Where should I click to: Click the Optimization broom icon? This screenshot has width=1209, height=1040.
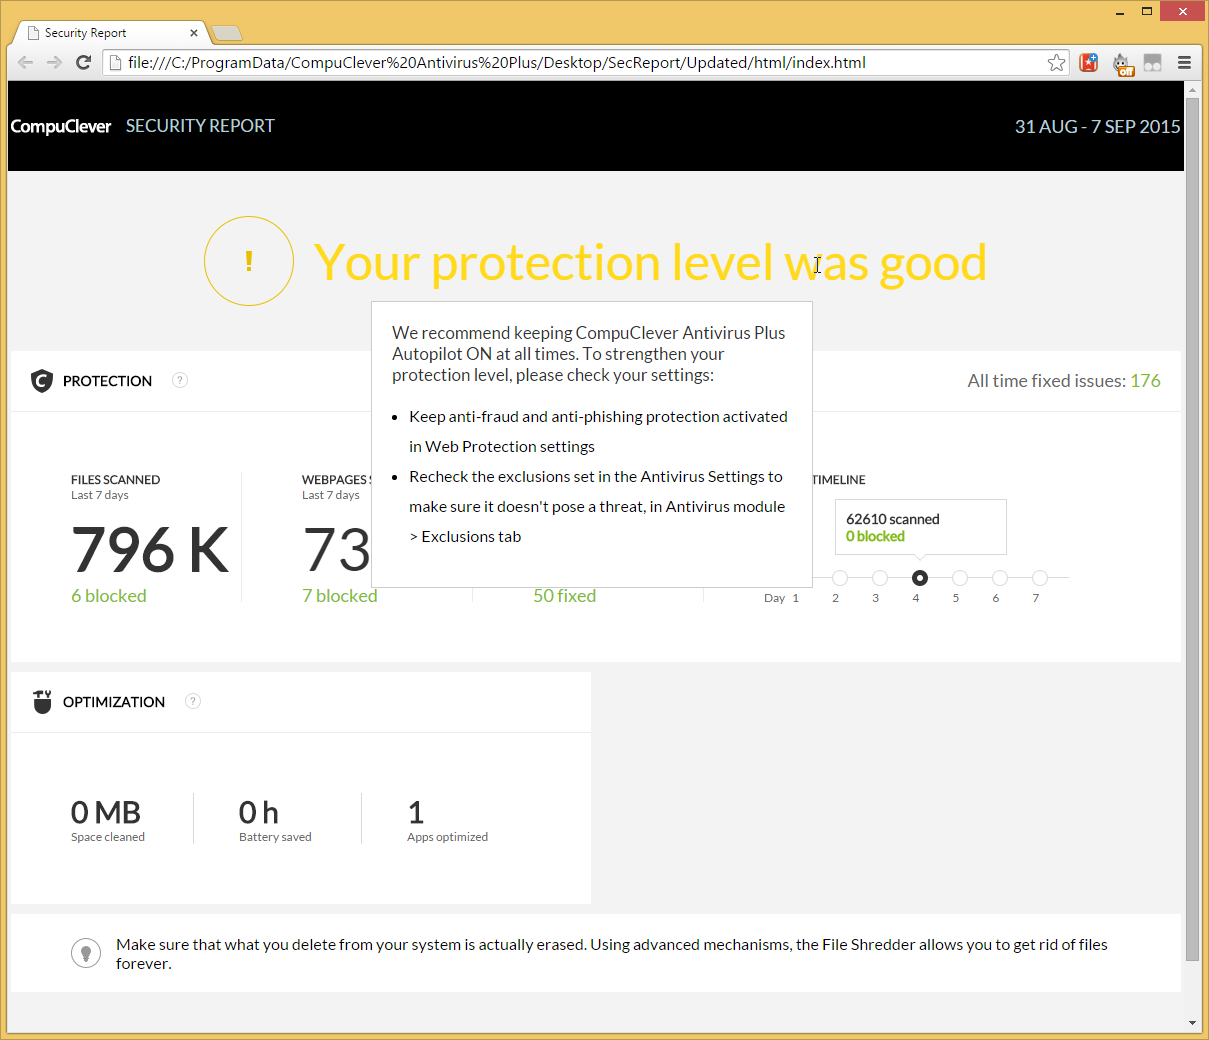pos(42,701)
